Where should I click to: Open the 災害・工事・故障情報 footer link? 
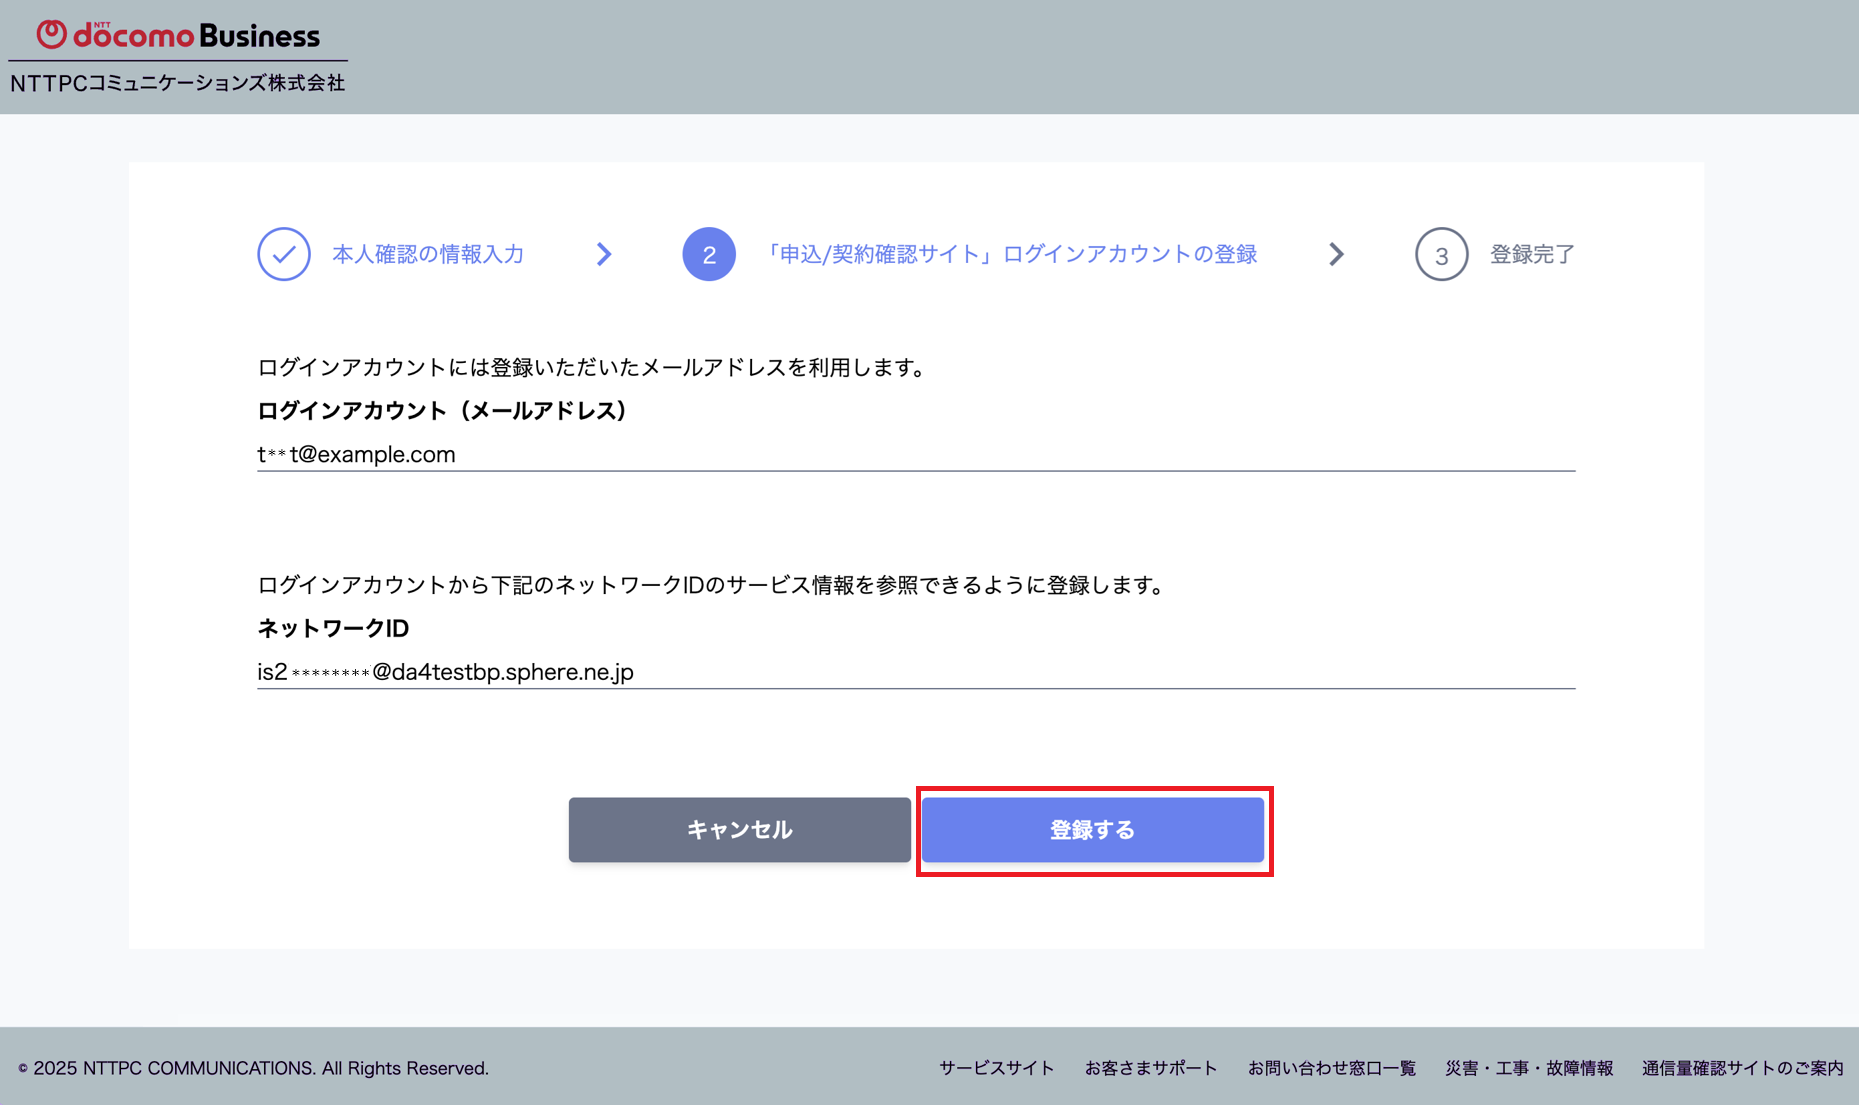click(1529, 1068)
